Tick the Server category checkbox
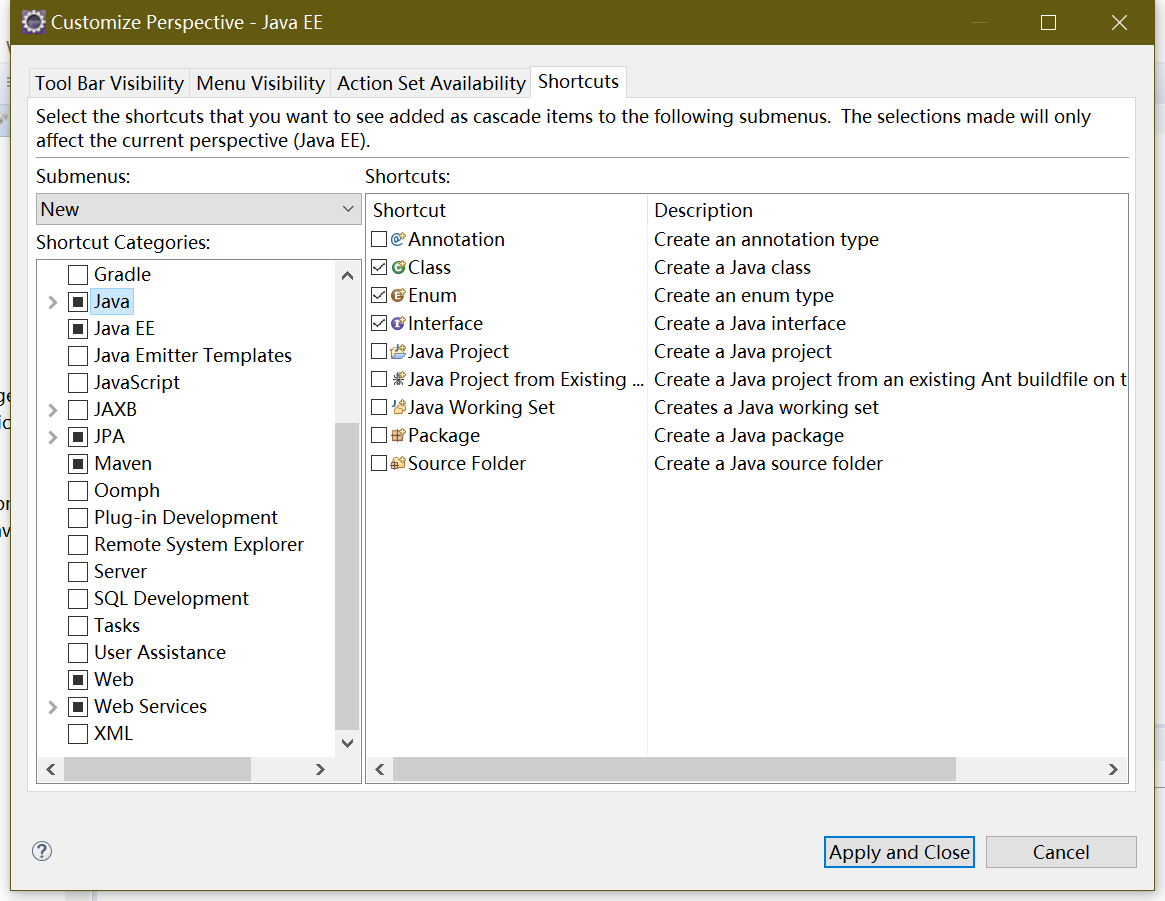 click(78, 572)
